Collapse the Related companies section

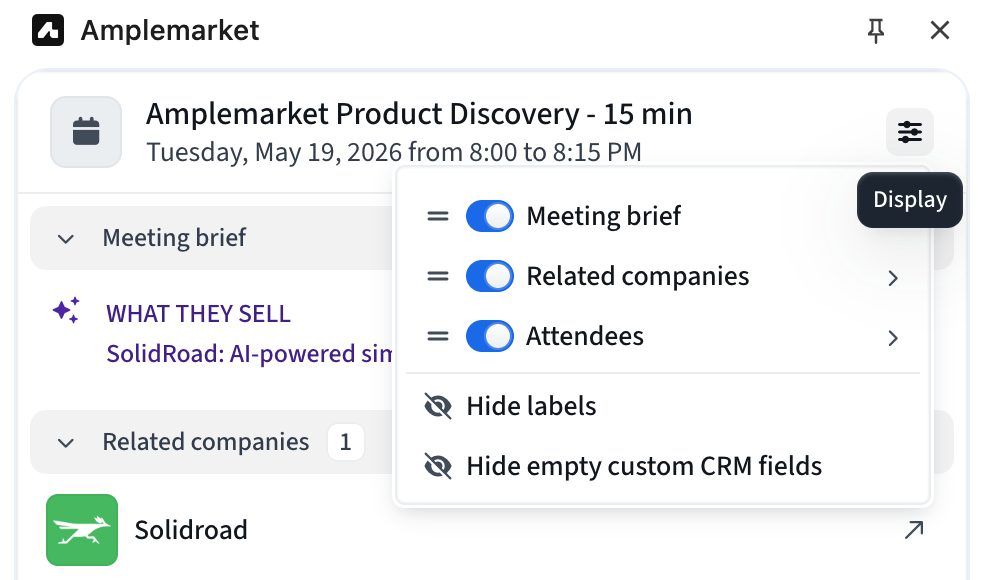tap(66, 443)
